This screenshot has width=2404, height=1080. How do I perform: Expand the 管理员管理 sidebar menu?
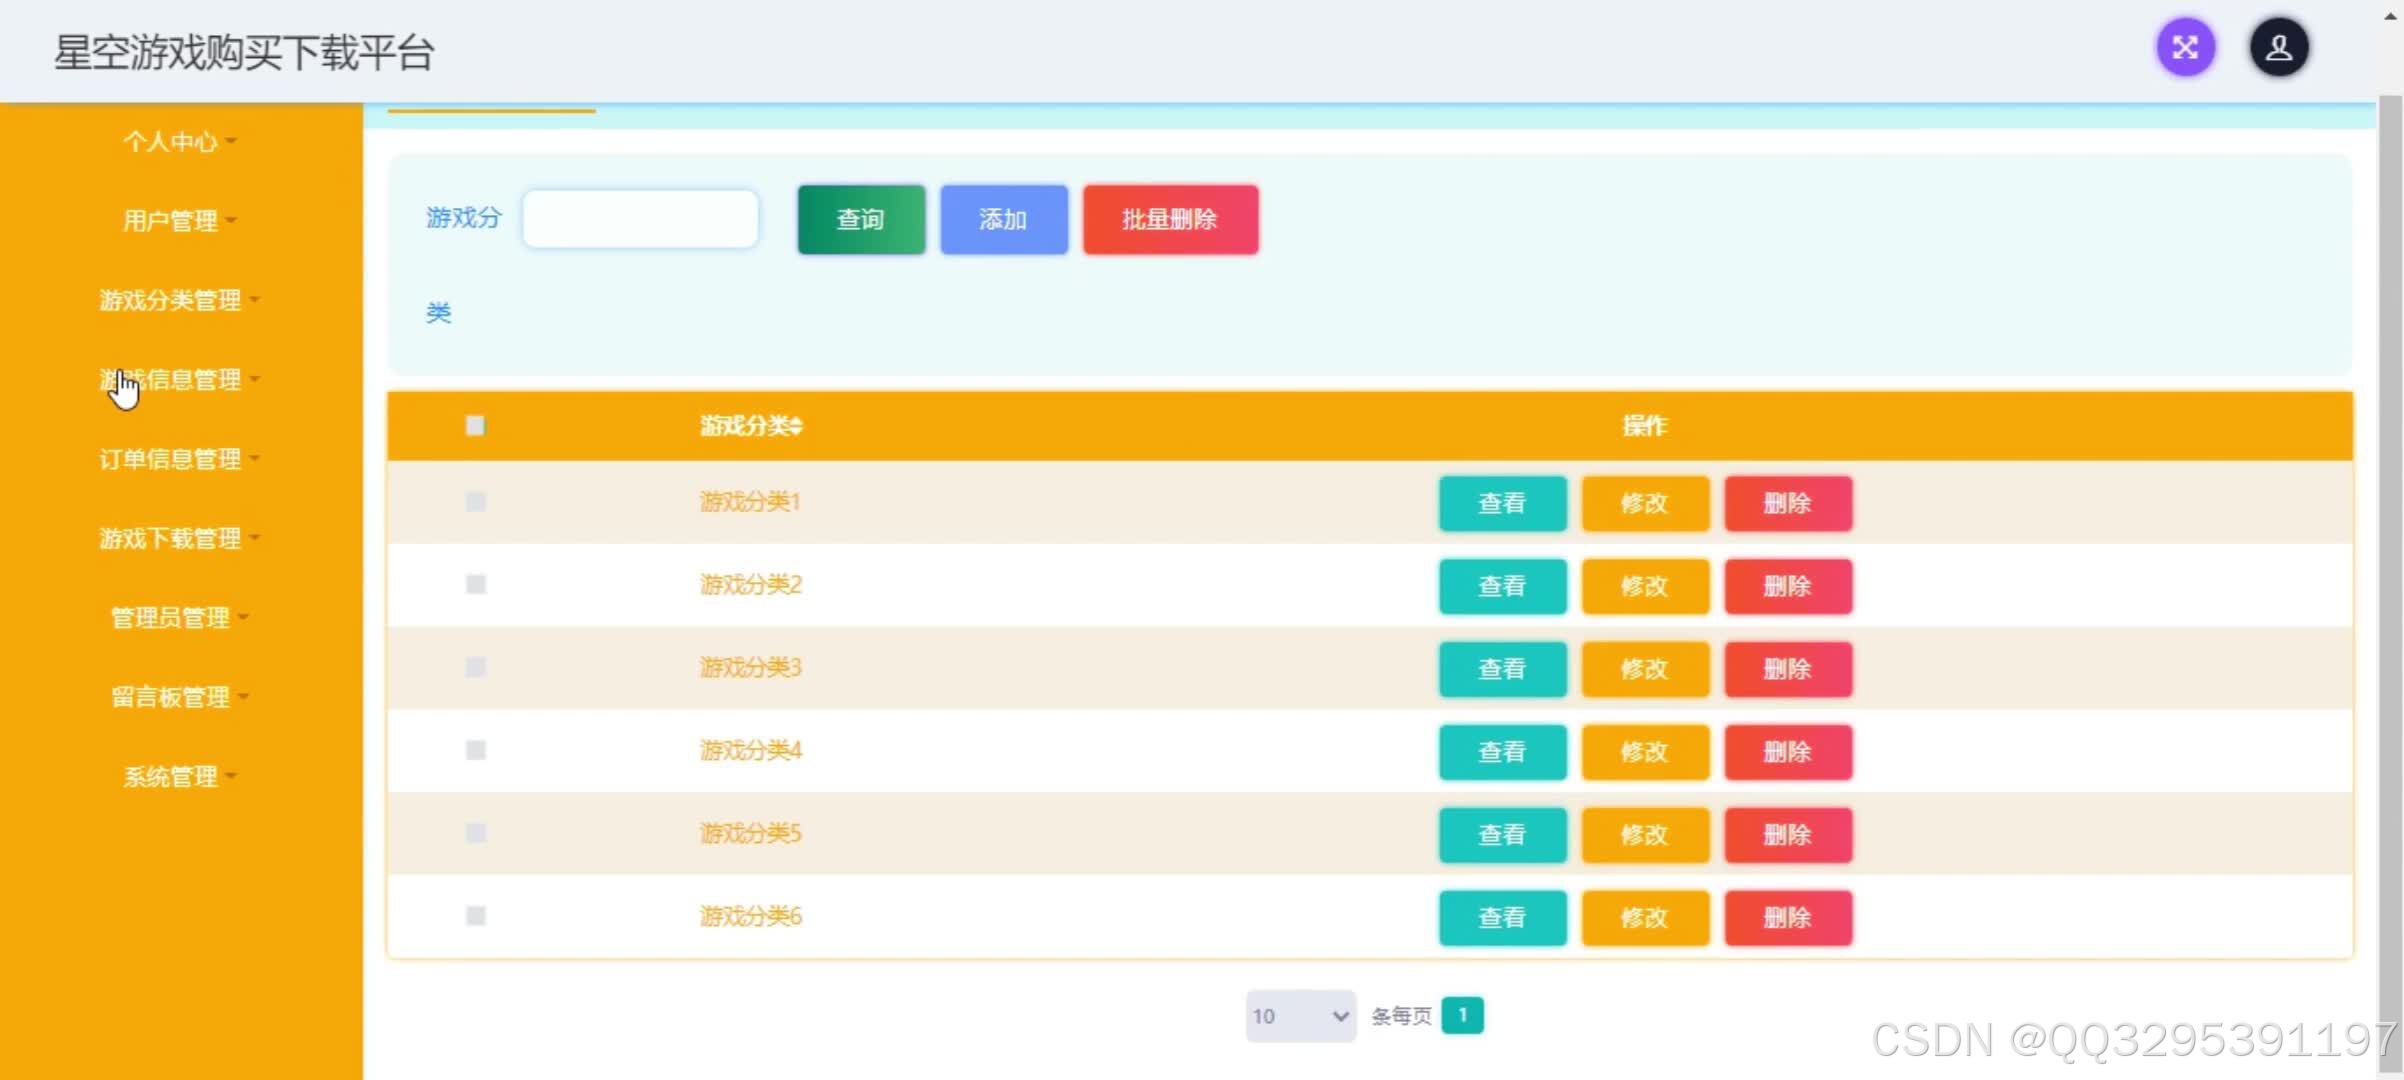coord(180,618)
